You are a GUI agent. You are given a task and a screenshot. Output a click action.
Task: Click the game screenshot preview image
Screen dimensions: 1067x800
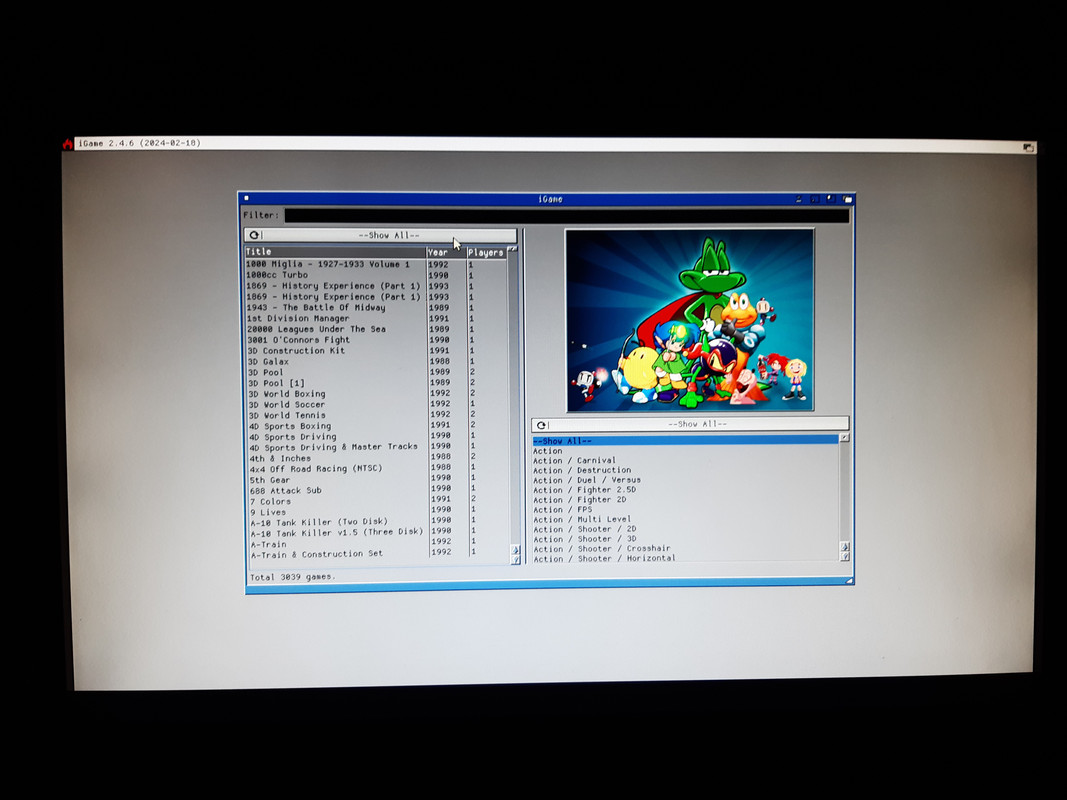pyautogui.click(x=690, y=320)
